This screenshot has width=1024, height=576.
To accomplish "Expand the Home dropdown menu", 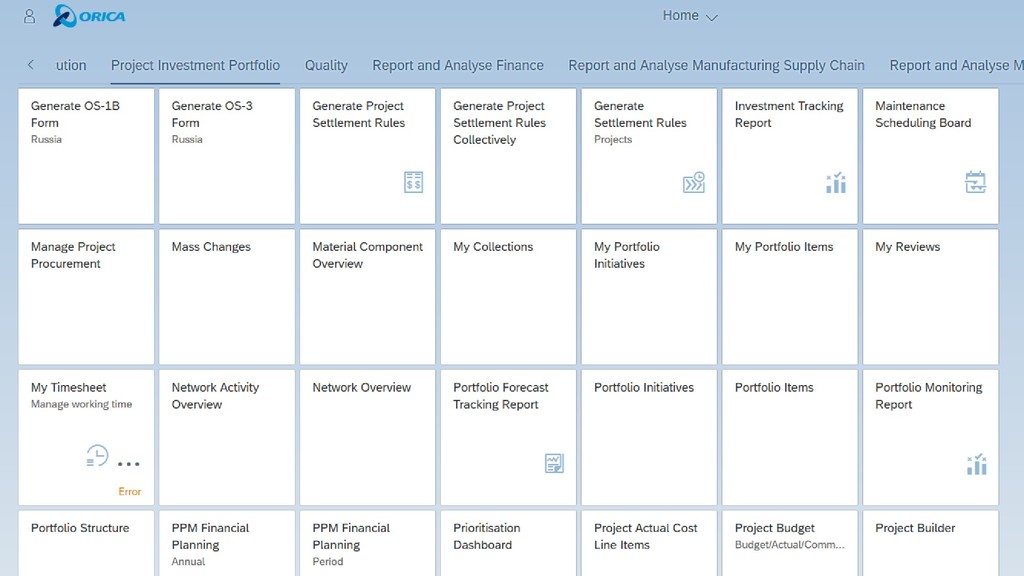I will (x=690, y=16).
